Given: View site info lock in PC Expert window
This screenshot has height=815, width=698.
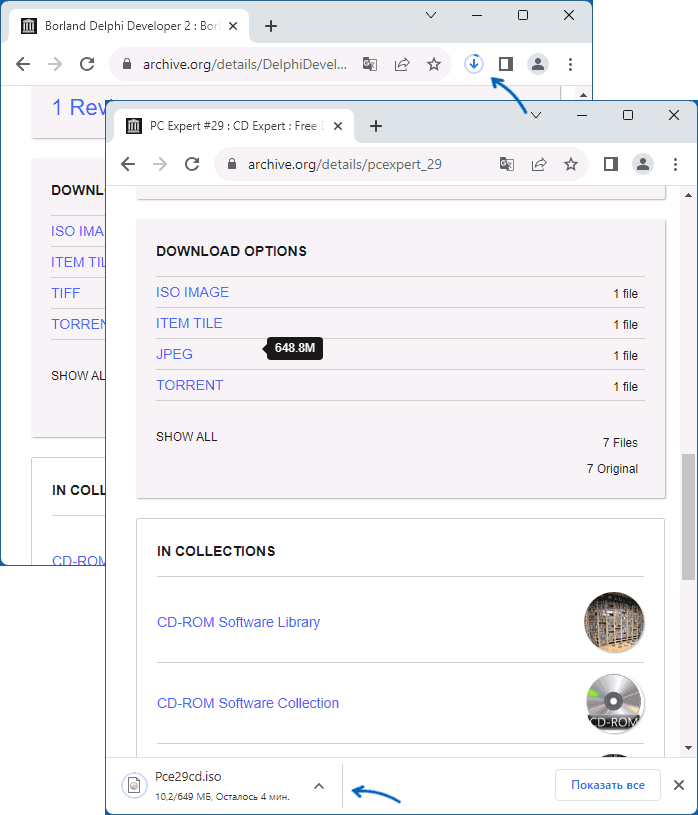Looking at the screenshot, I should point(232,164).
